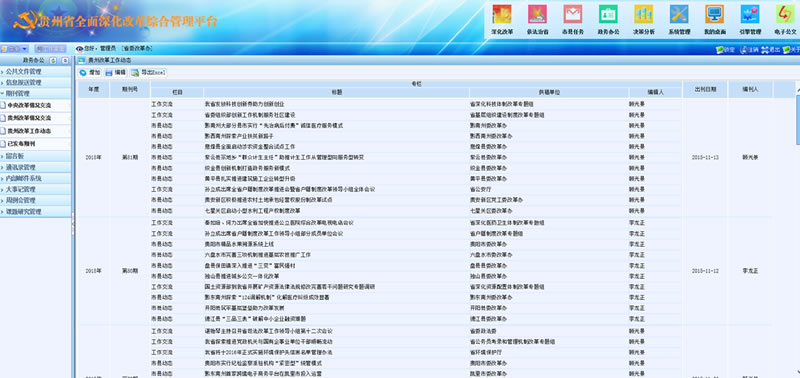Click the table's vertical scrollbar up arrow
The width and height of the screenshot is (800, 378).
[797, 91]
